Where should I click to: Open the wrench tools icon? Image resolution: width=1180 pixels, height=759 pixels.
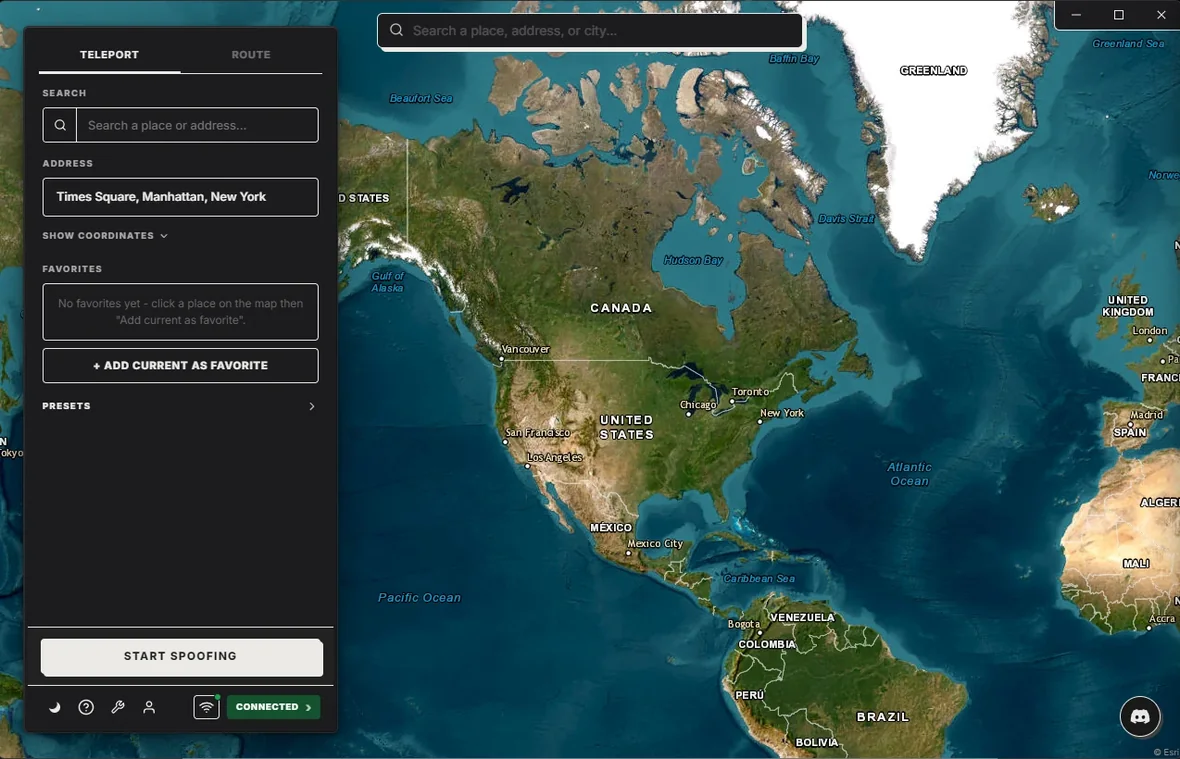117,707
